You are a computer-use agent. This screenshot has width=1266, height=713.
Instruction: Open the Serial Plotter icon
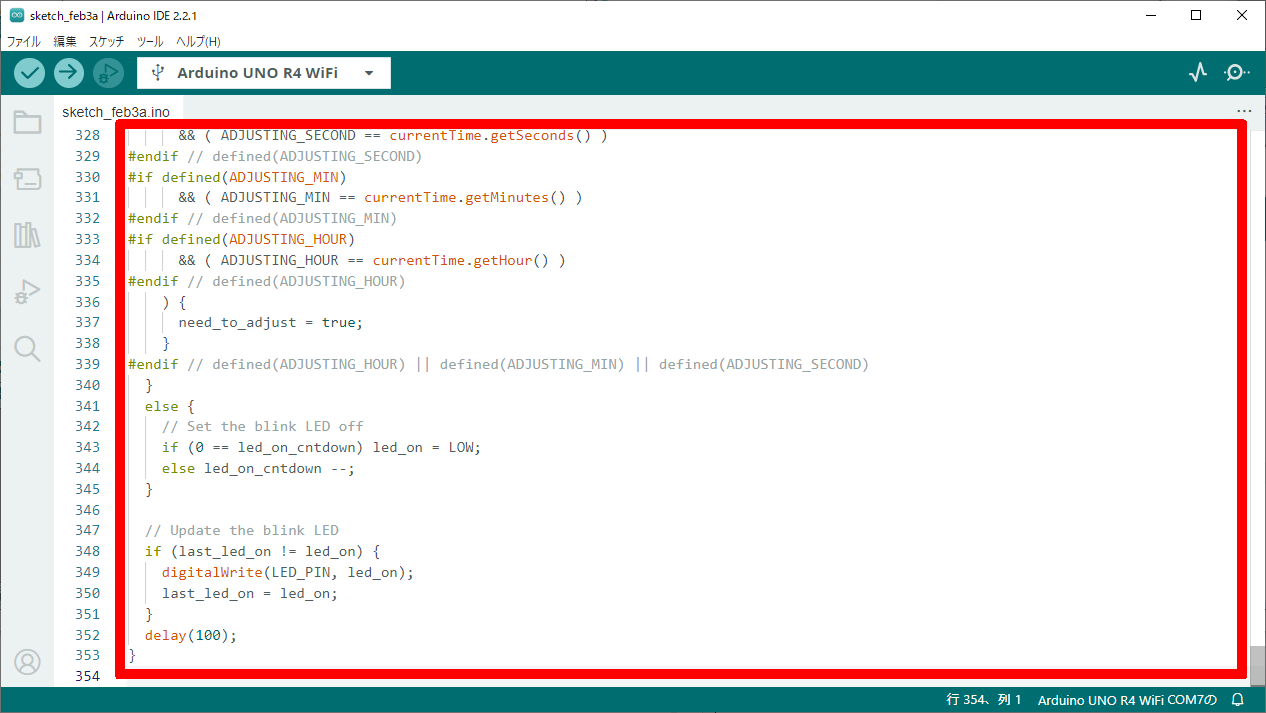[1198, 72]
